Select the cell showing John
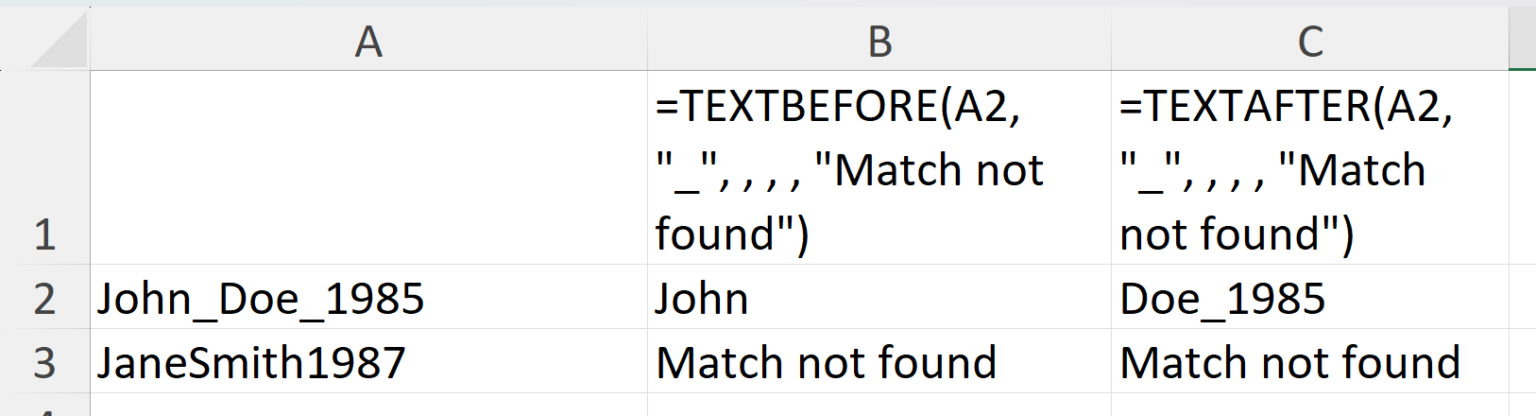This screenshot has height=416, width=1536. tap(879, 298)
